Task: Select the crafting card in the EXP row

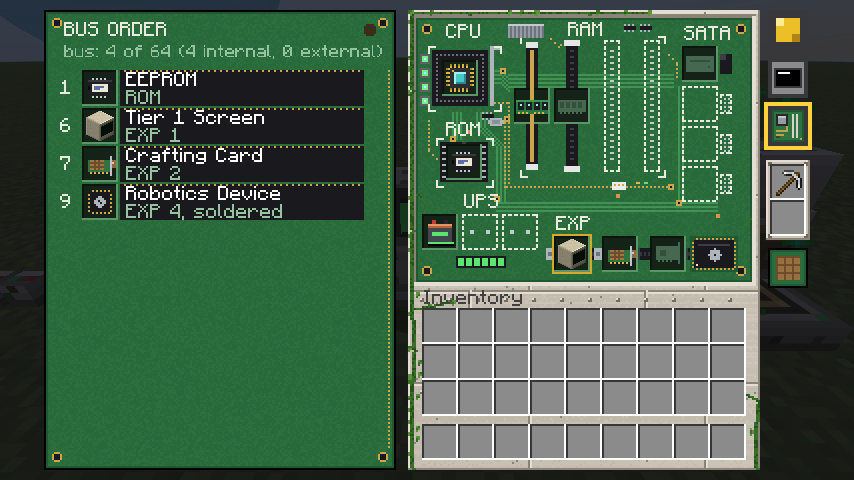Action: pos(619,254)
